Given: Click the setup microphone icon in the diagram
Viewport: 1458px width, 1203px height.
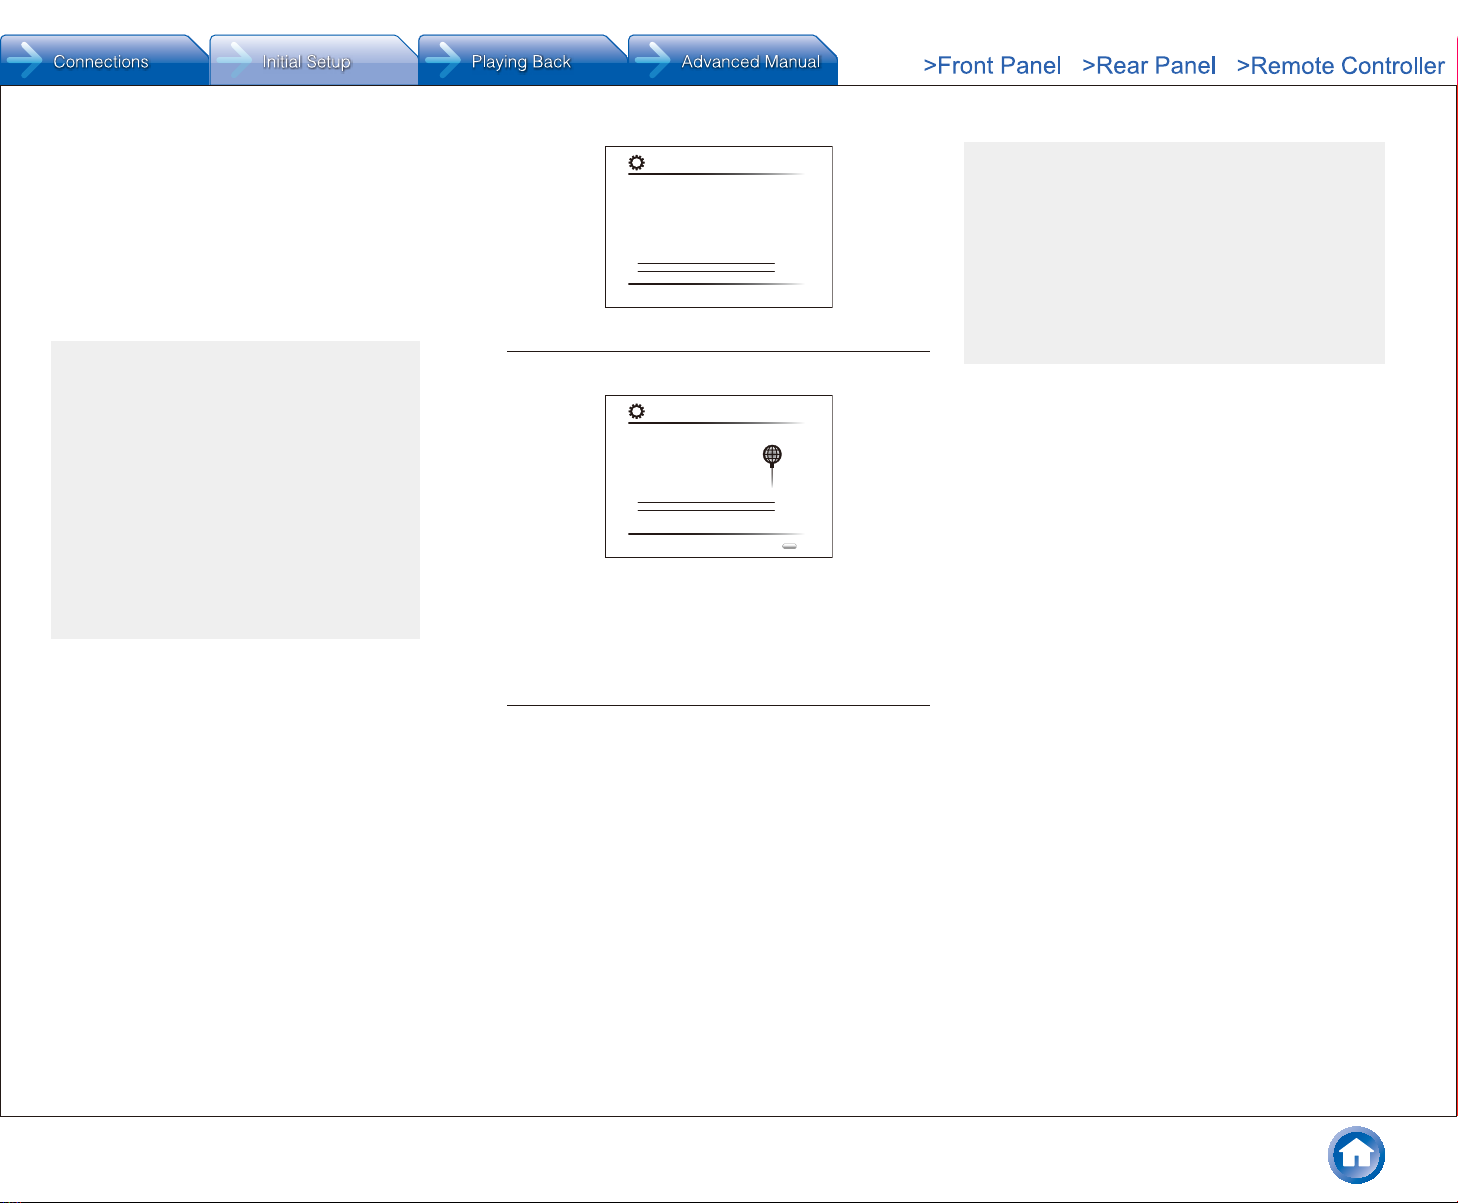Looking at the screenshot, I should pos(772,465).
